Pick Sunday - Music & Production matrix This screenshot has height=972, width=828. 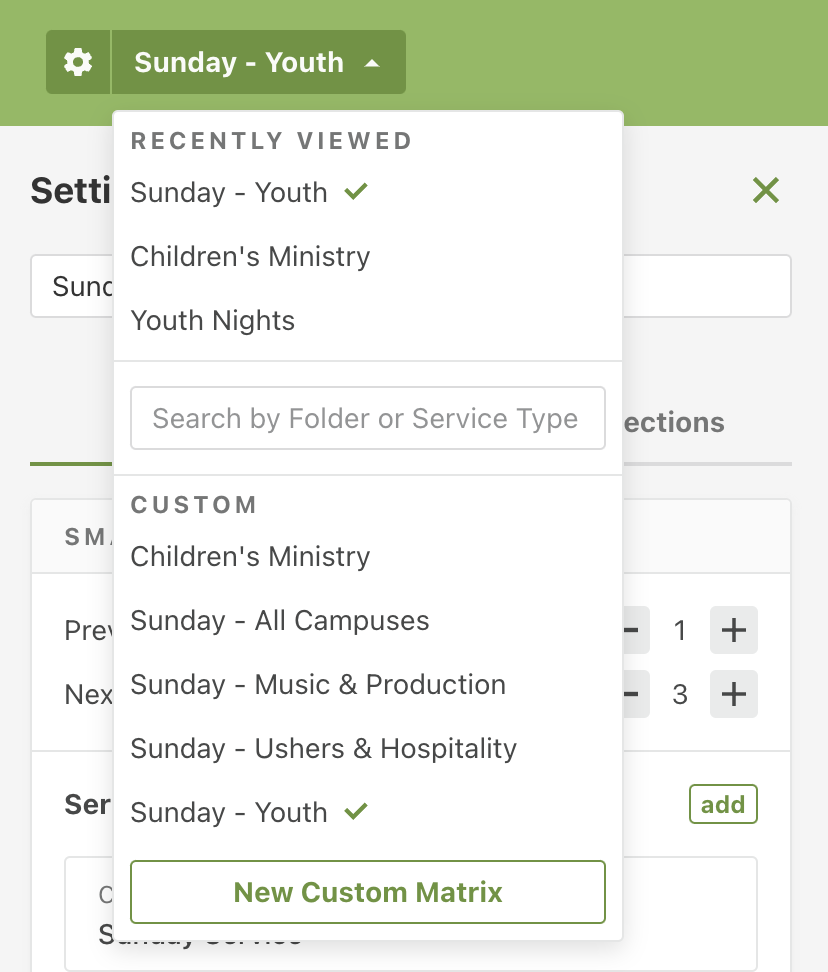click(318, 684)
